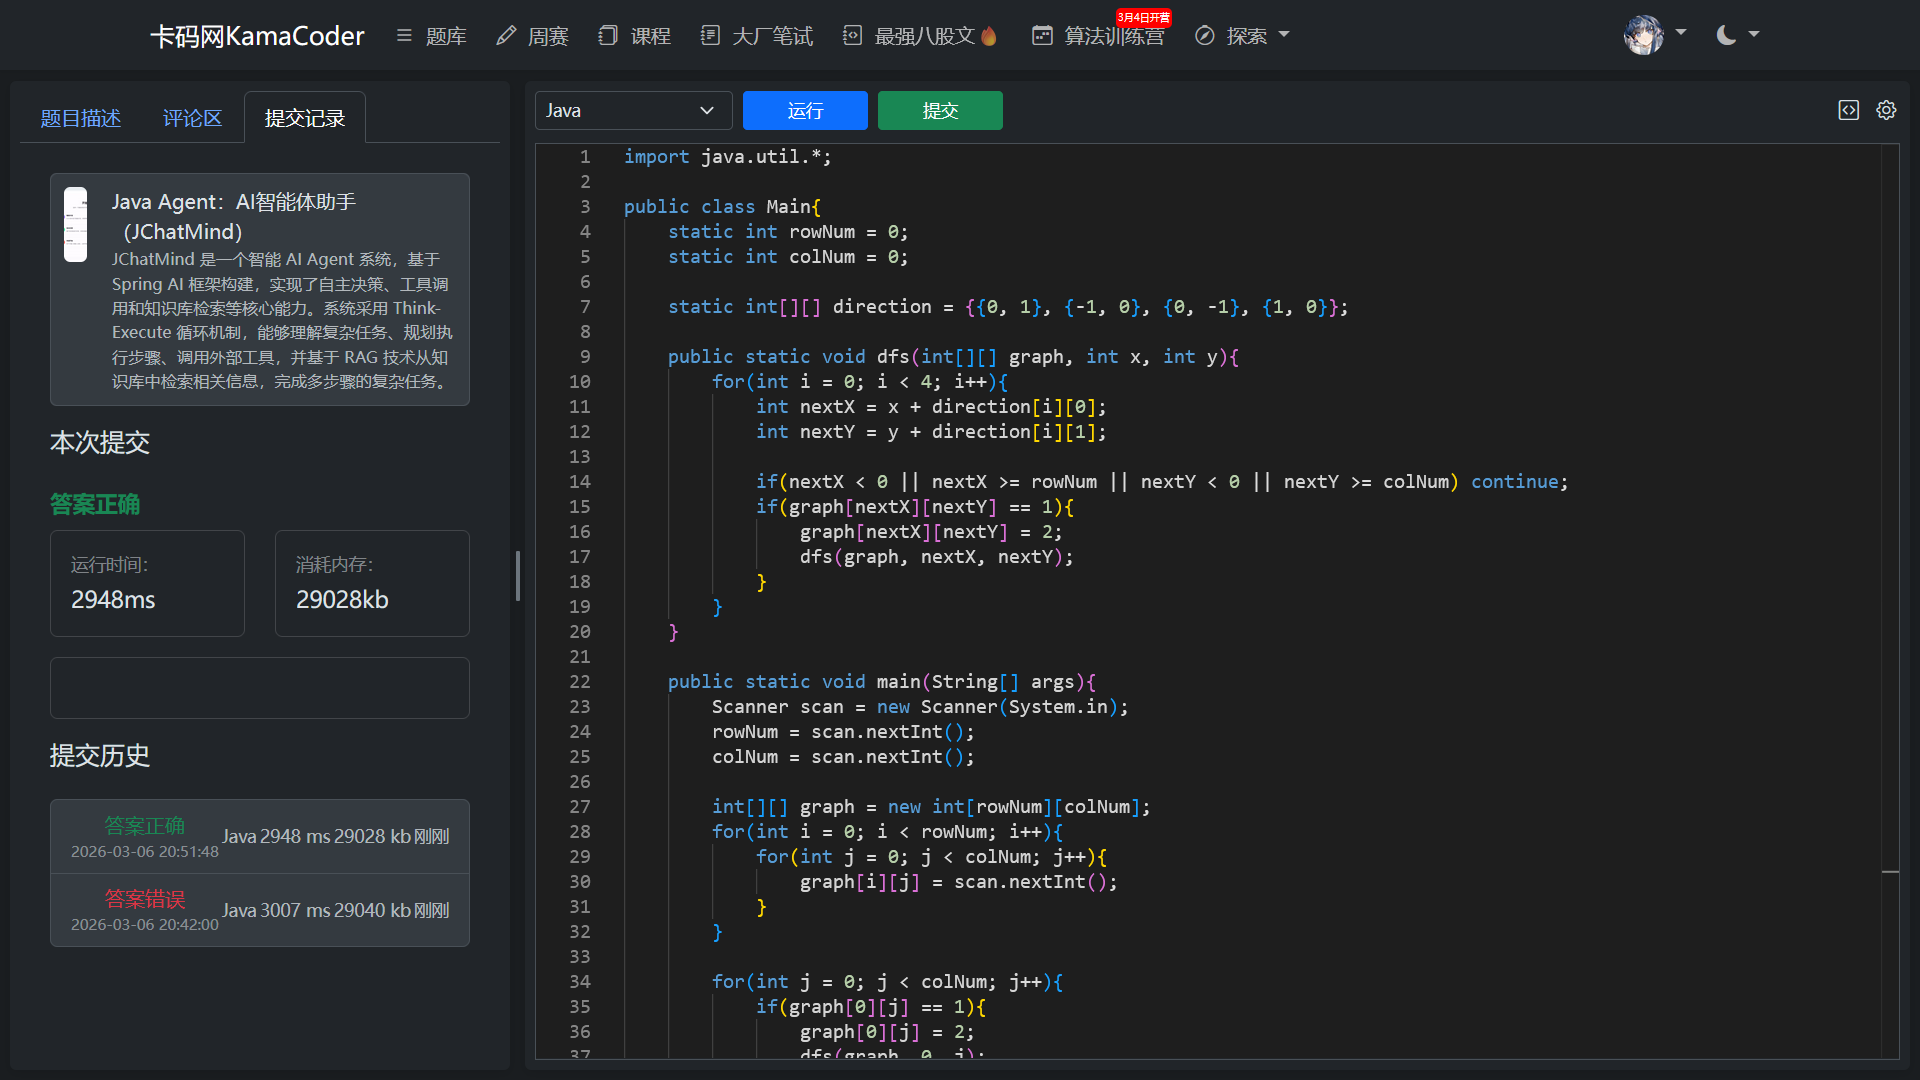Click the 探索 compass icon

pos(1205,36)
